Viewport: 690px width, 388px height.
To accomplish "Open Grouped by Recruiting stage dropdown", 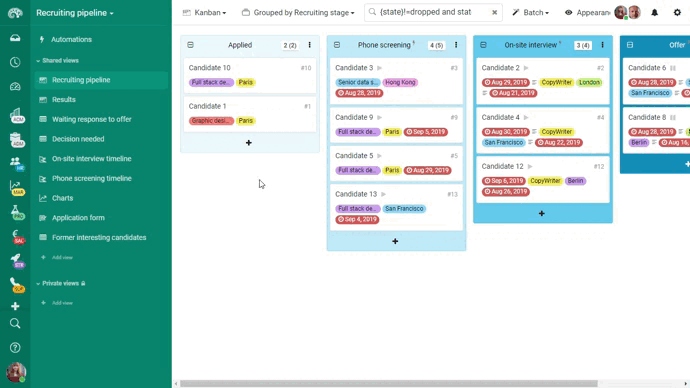I will [298, 13].
